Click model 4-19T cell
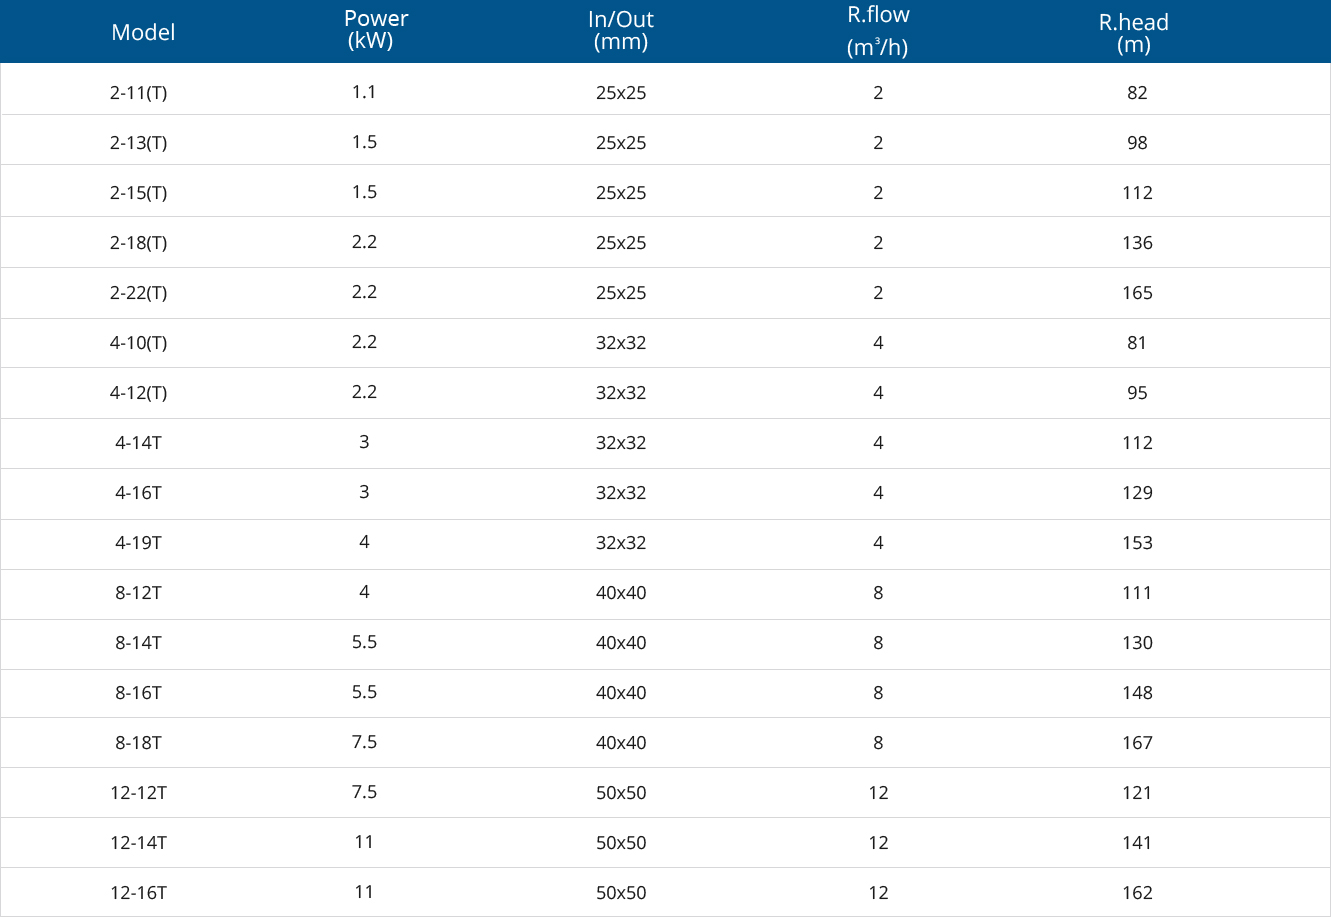The image size is (1331, 917). 138,543
